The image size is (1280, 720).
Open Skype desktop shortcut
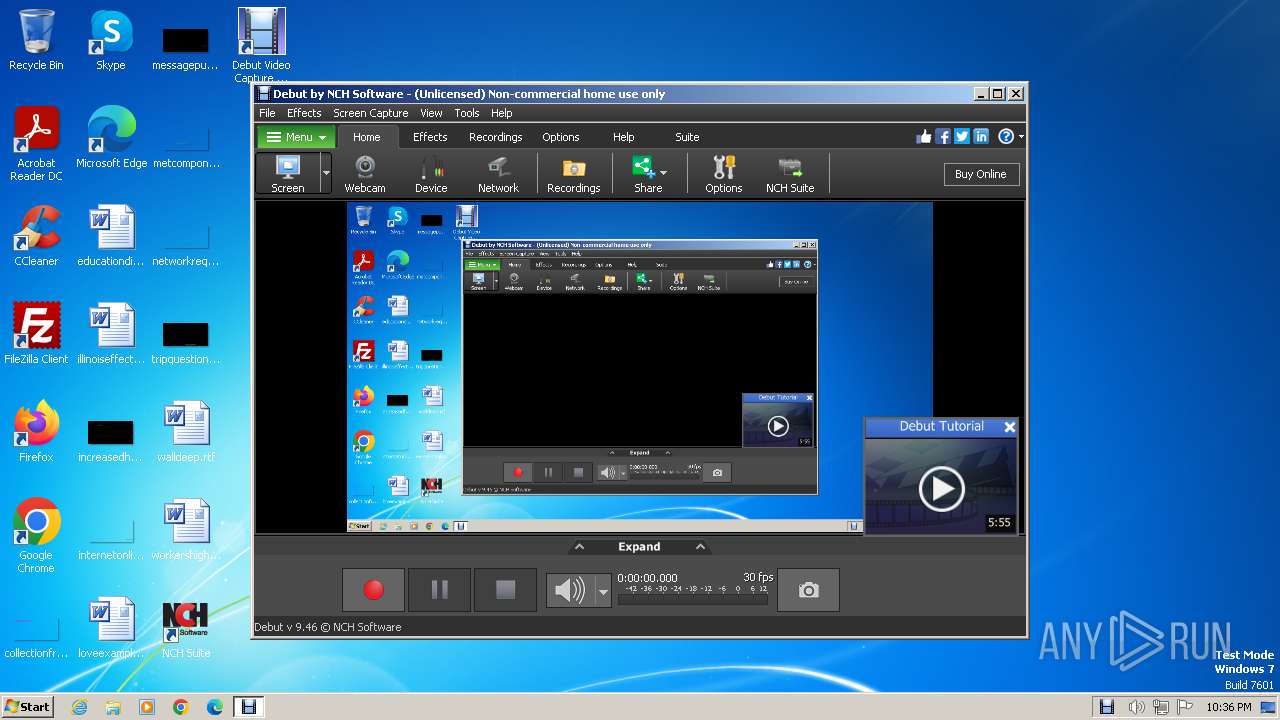click(111, 40)
